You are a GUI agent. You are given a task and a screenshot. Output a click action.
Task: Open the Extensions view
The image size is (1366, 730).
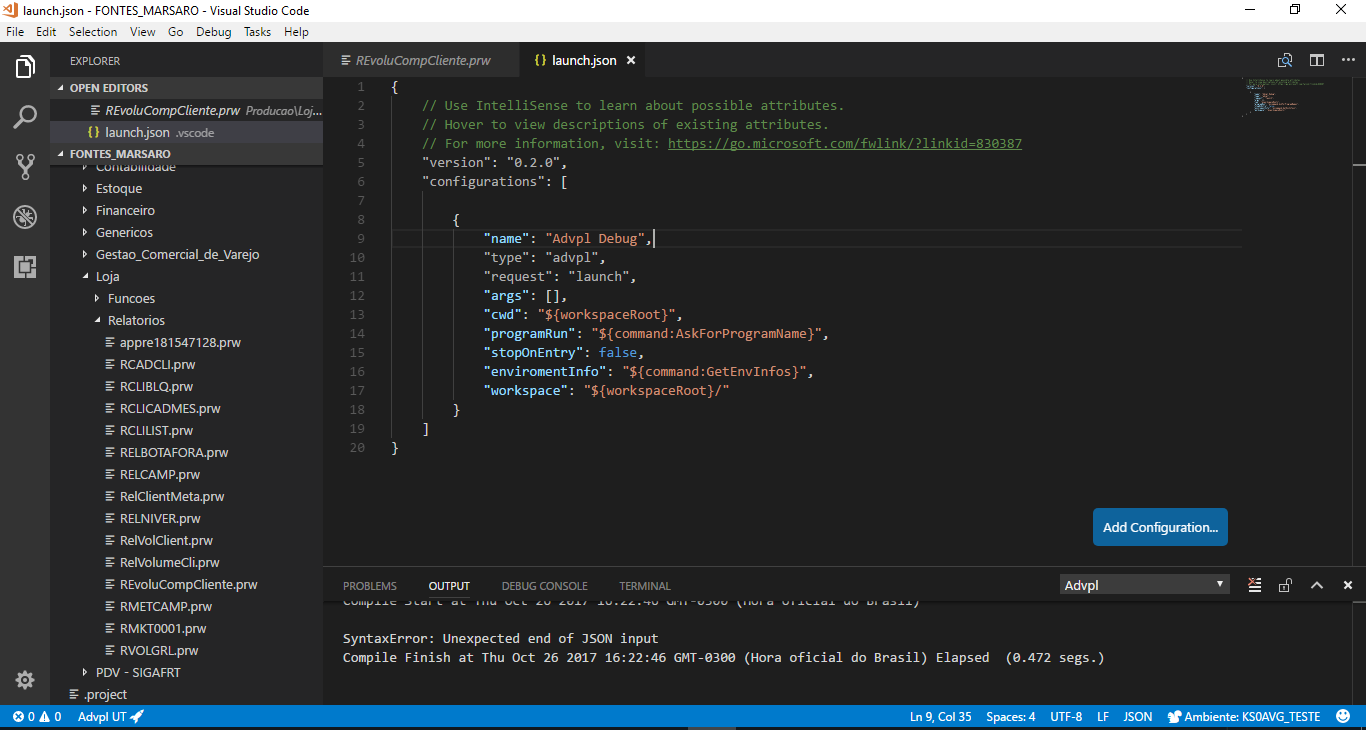(x=25, y=266)
